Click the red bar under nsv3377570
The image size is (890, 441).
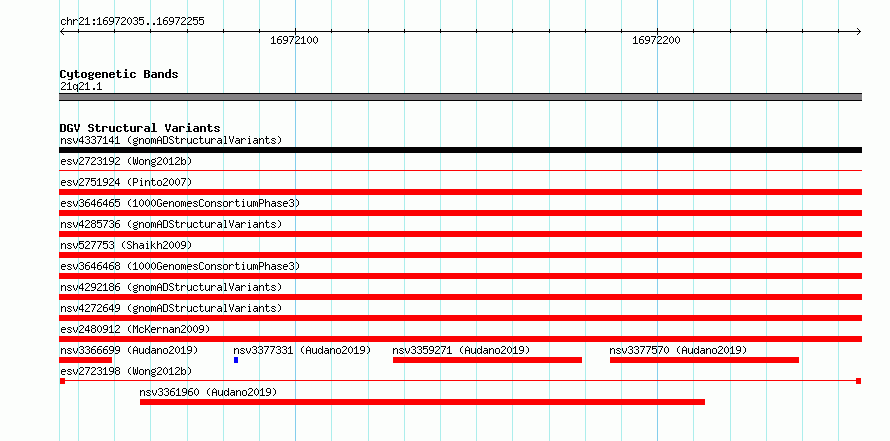tap(704, 360)
